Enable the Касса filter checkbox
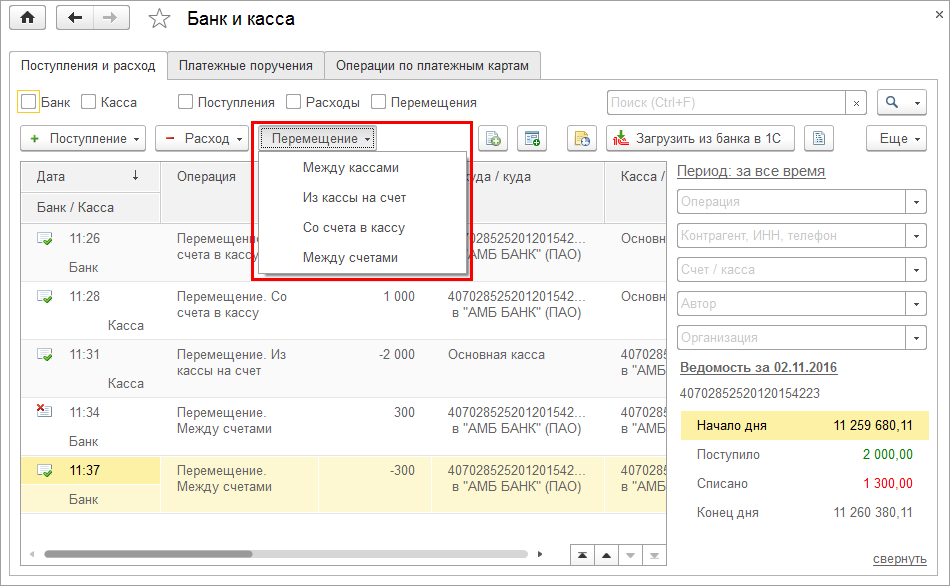The width and height of the screenshot is (950, 586). pos(88,102)
